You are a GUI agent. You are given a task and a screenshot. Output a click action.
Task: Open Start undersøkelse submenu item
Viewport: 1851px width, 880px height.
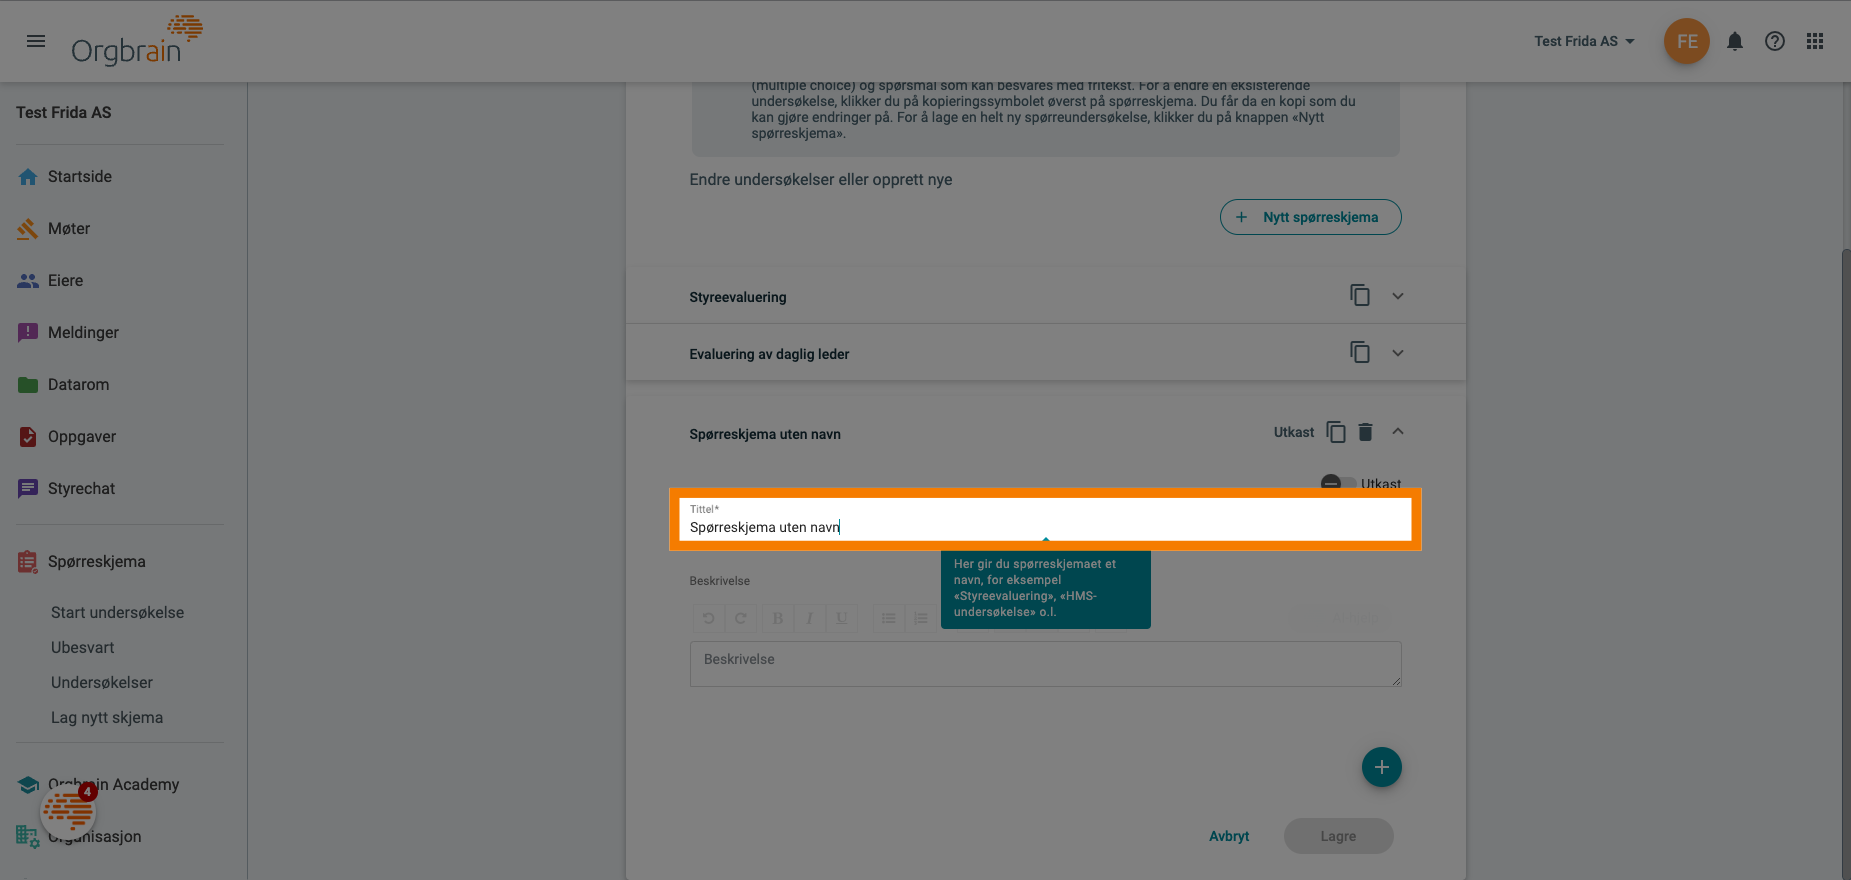pyautogui.click(x=117, y=612)
